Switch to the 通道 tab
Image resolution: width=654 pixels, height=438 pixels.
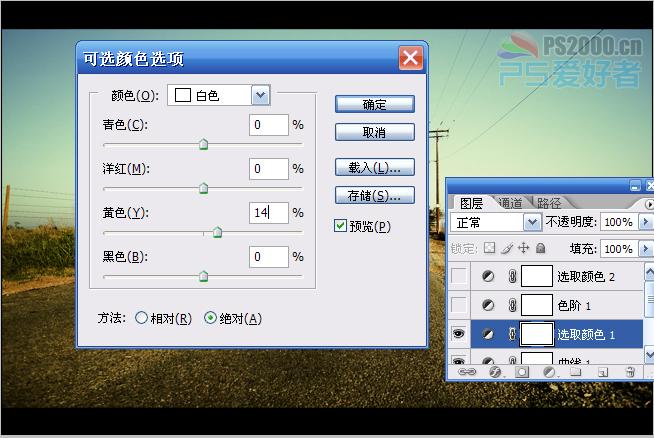tap(511, 203)
